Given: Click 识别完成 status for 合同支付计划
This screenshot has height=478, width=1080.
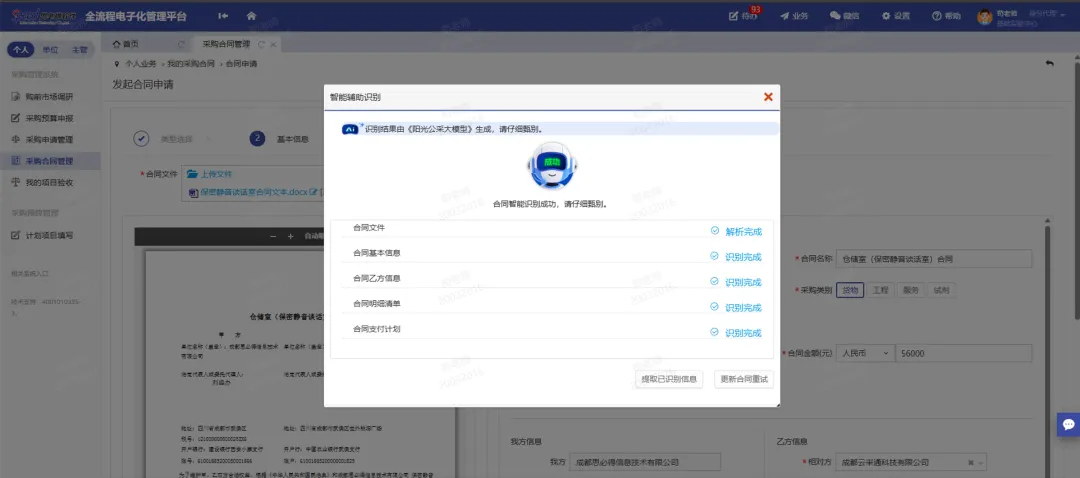Looking at the screenshot, I should [x=743, y=333].
